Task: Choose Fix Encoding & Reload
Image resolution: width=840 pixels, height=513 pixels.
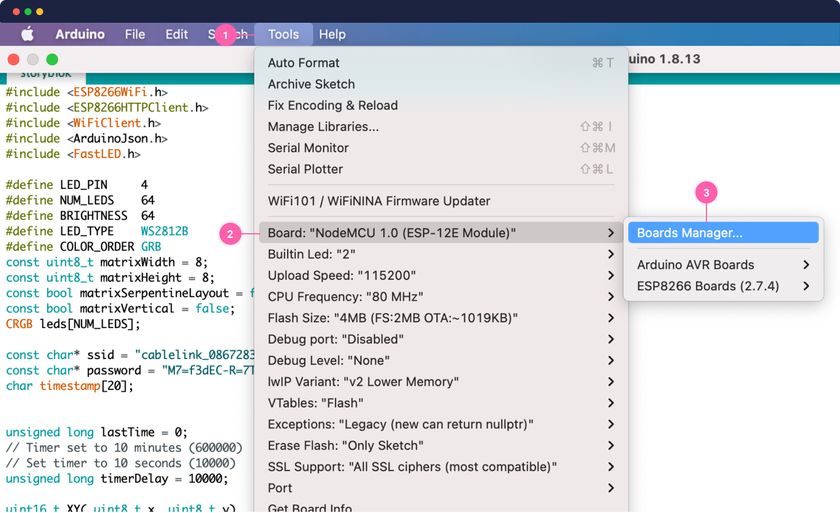Action: point(440,105)
